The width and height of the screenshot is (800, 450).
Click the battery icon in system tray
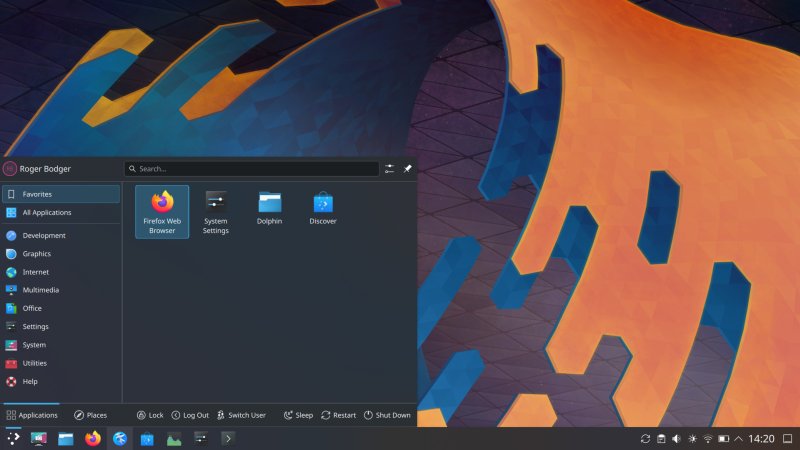723,439
